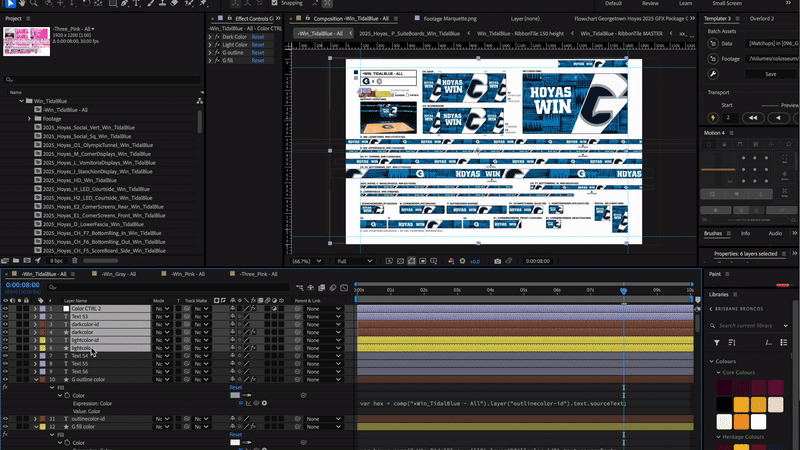Reset the Dark Color effect
The image size is (800, 450).
pos(258,37)
